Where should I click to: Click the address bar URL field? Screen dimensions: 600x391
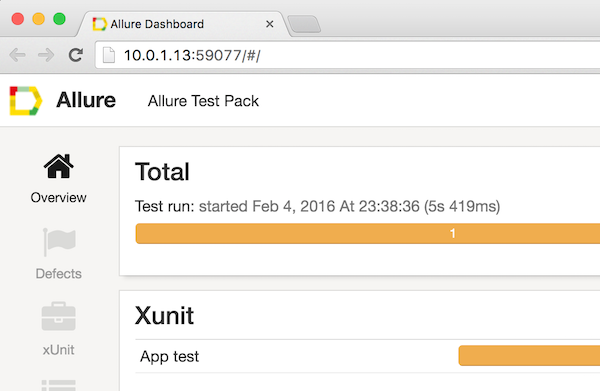click(347, 55)
